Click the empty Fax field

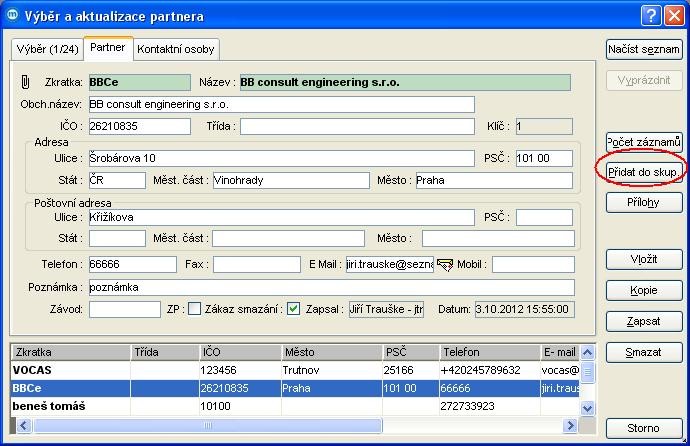(x=257, y=264)
